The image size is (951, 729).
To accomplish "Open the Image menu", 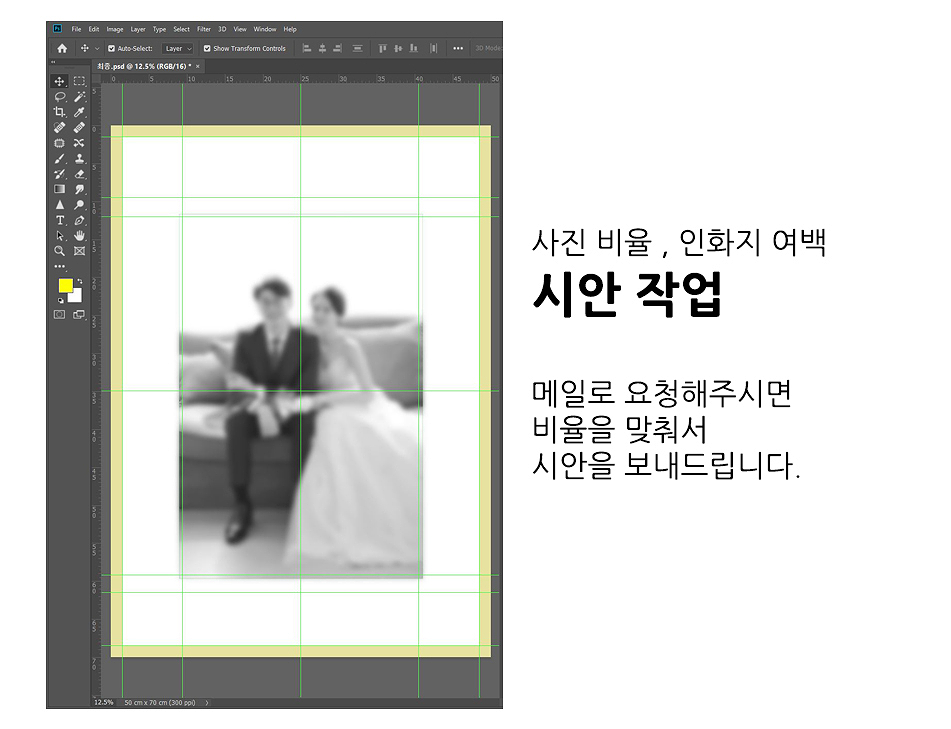I will (x=115, y=29).
